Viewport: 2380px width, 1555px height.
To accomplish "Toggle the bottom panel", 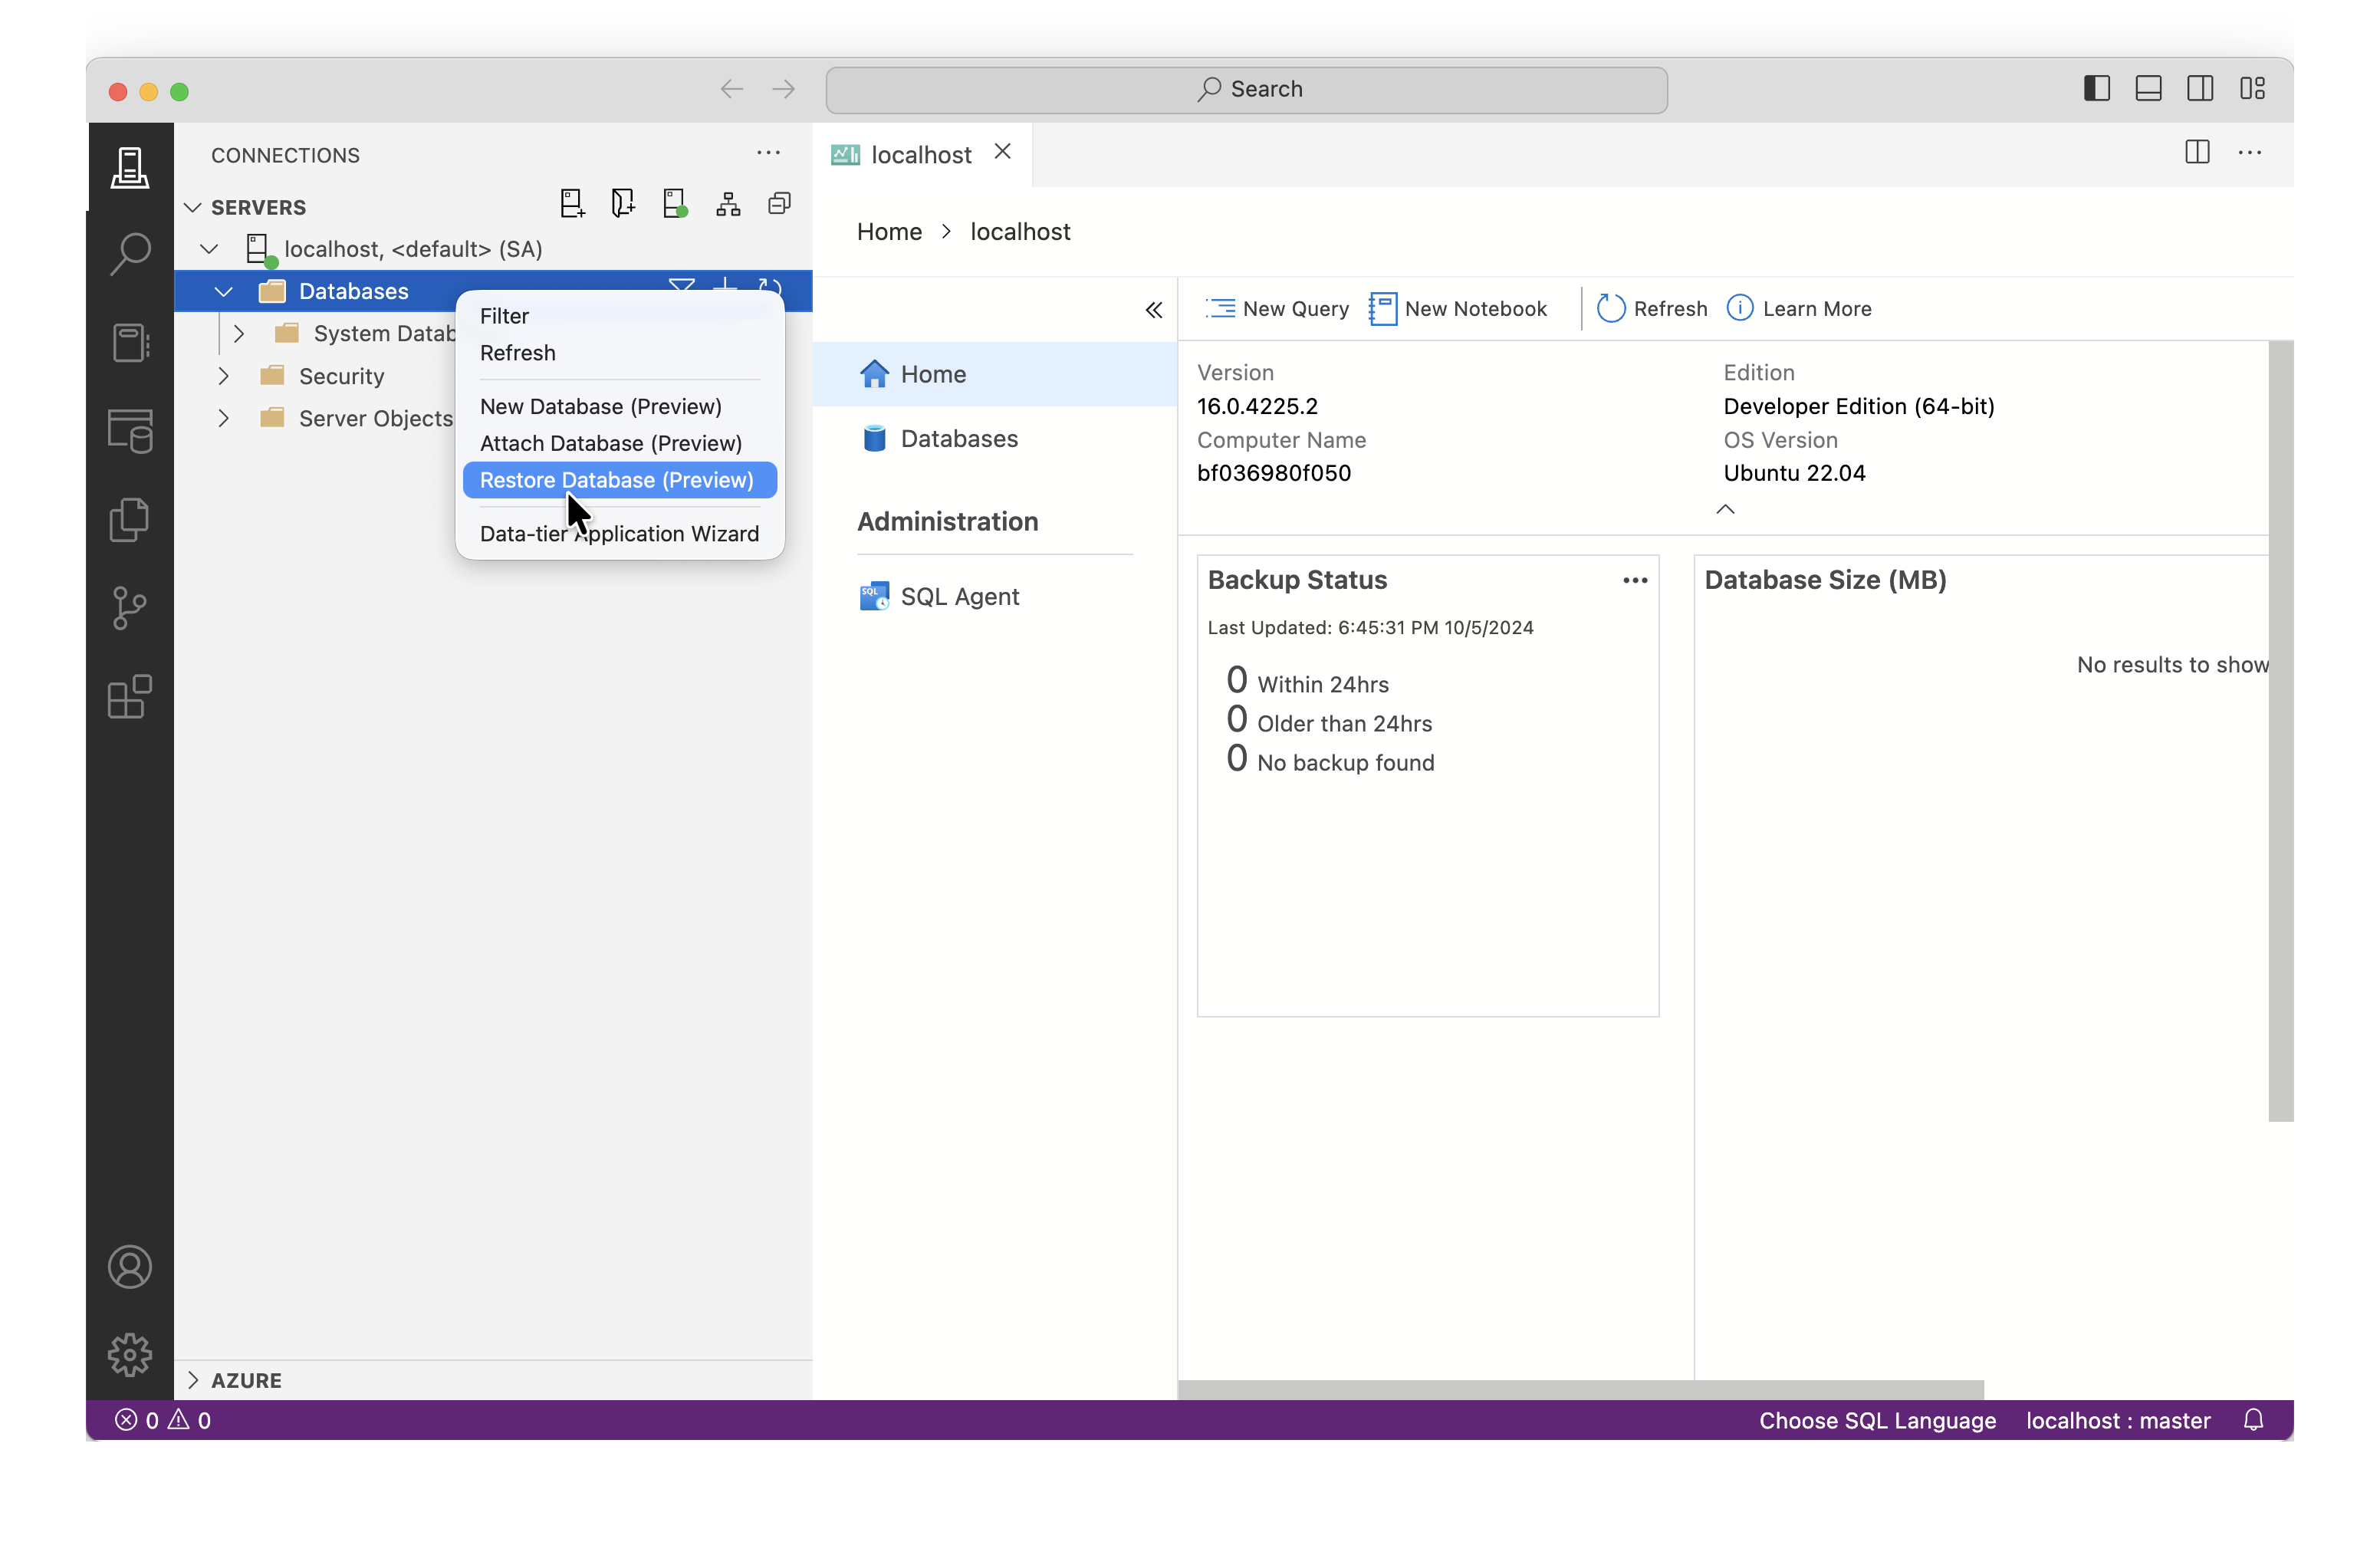I will pyautogui.click(x=2148, y=89).
